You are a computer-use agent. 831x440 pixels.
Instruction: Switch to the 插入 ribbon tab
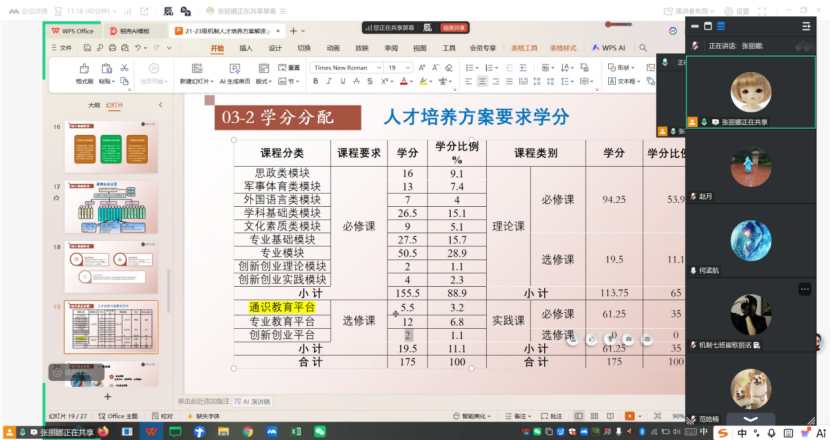click(246, 47)
